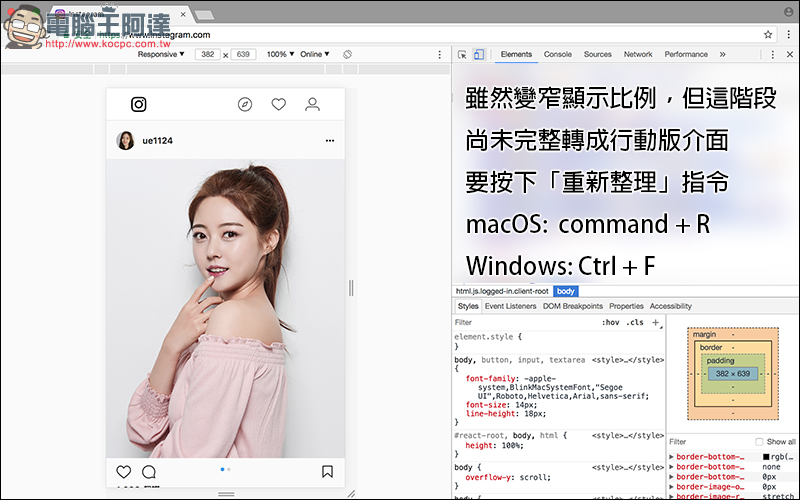Screen dimensions: 800x500
Task: Open device toolbar three-dot more options
Action: [x=440, y=54]
